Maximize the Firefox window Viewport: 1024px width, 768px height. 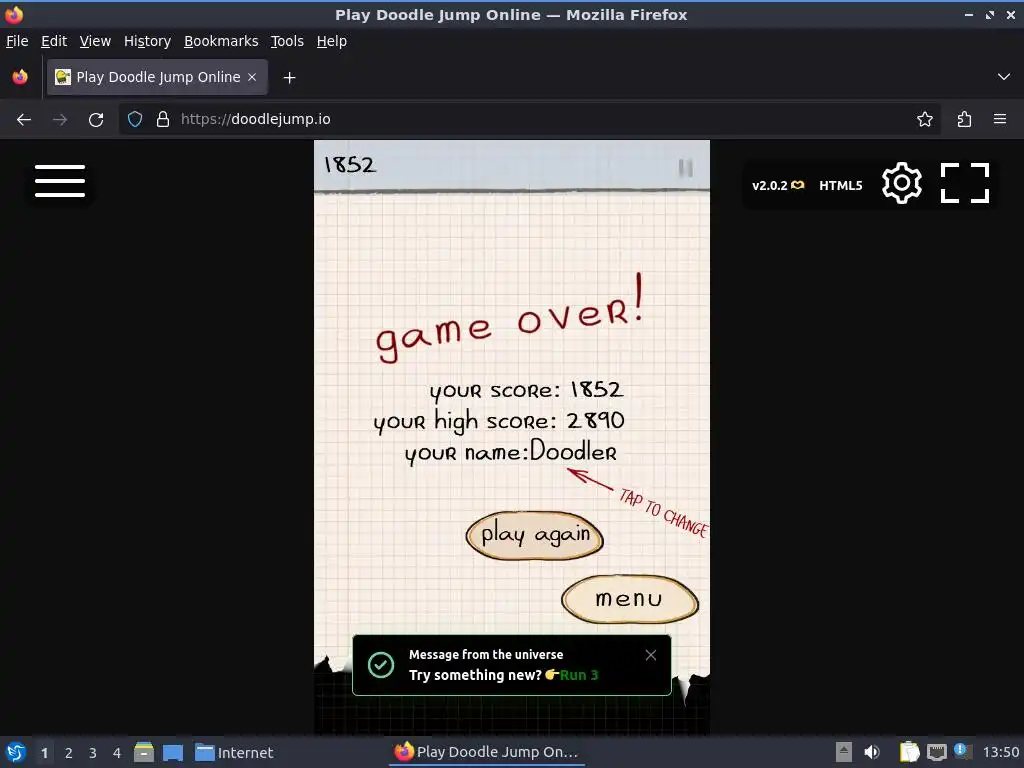coord(990,14)
